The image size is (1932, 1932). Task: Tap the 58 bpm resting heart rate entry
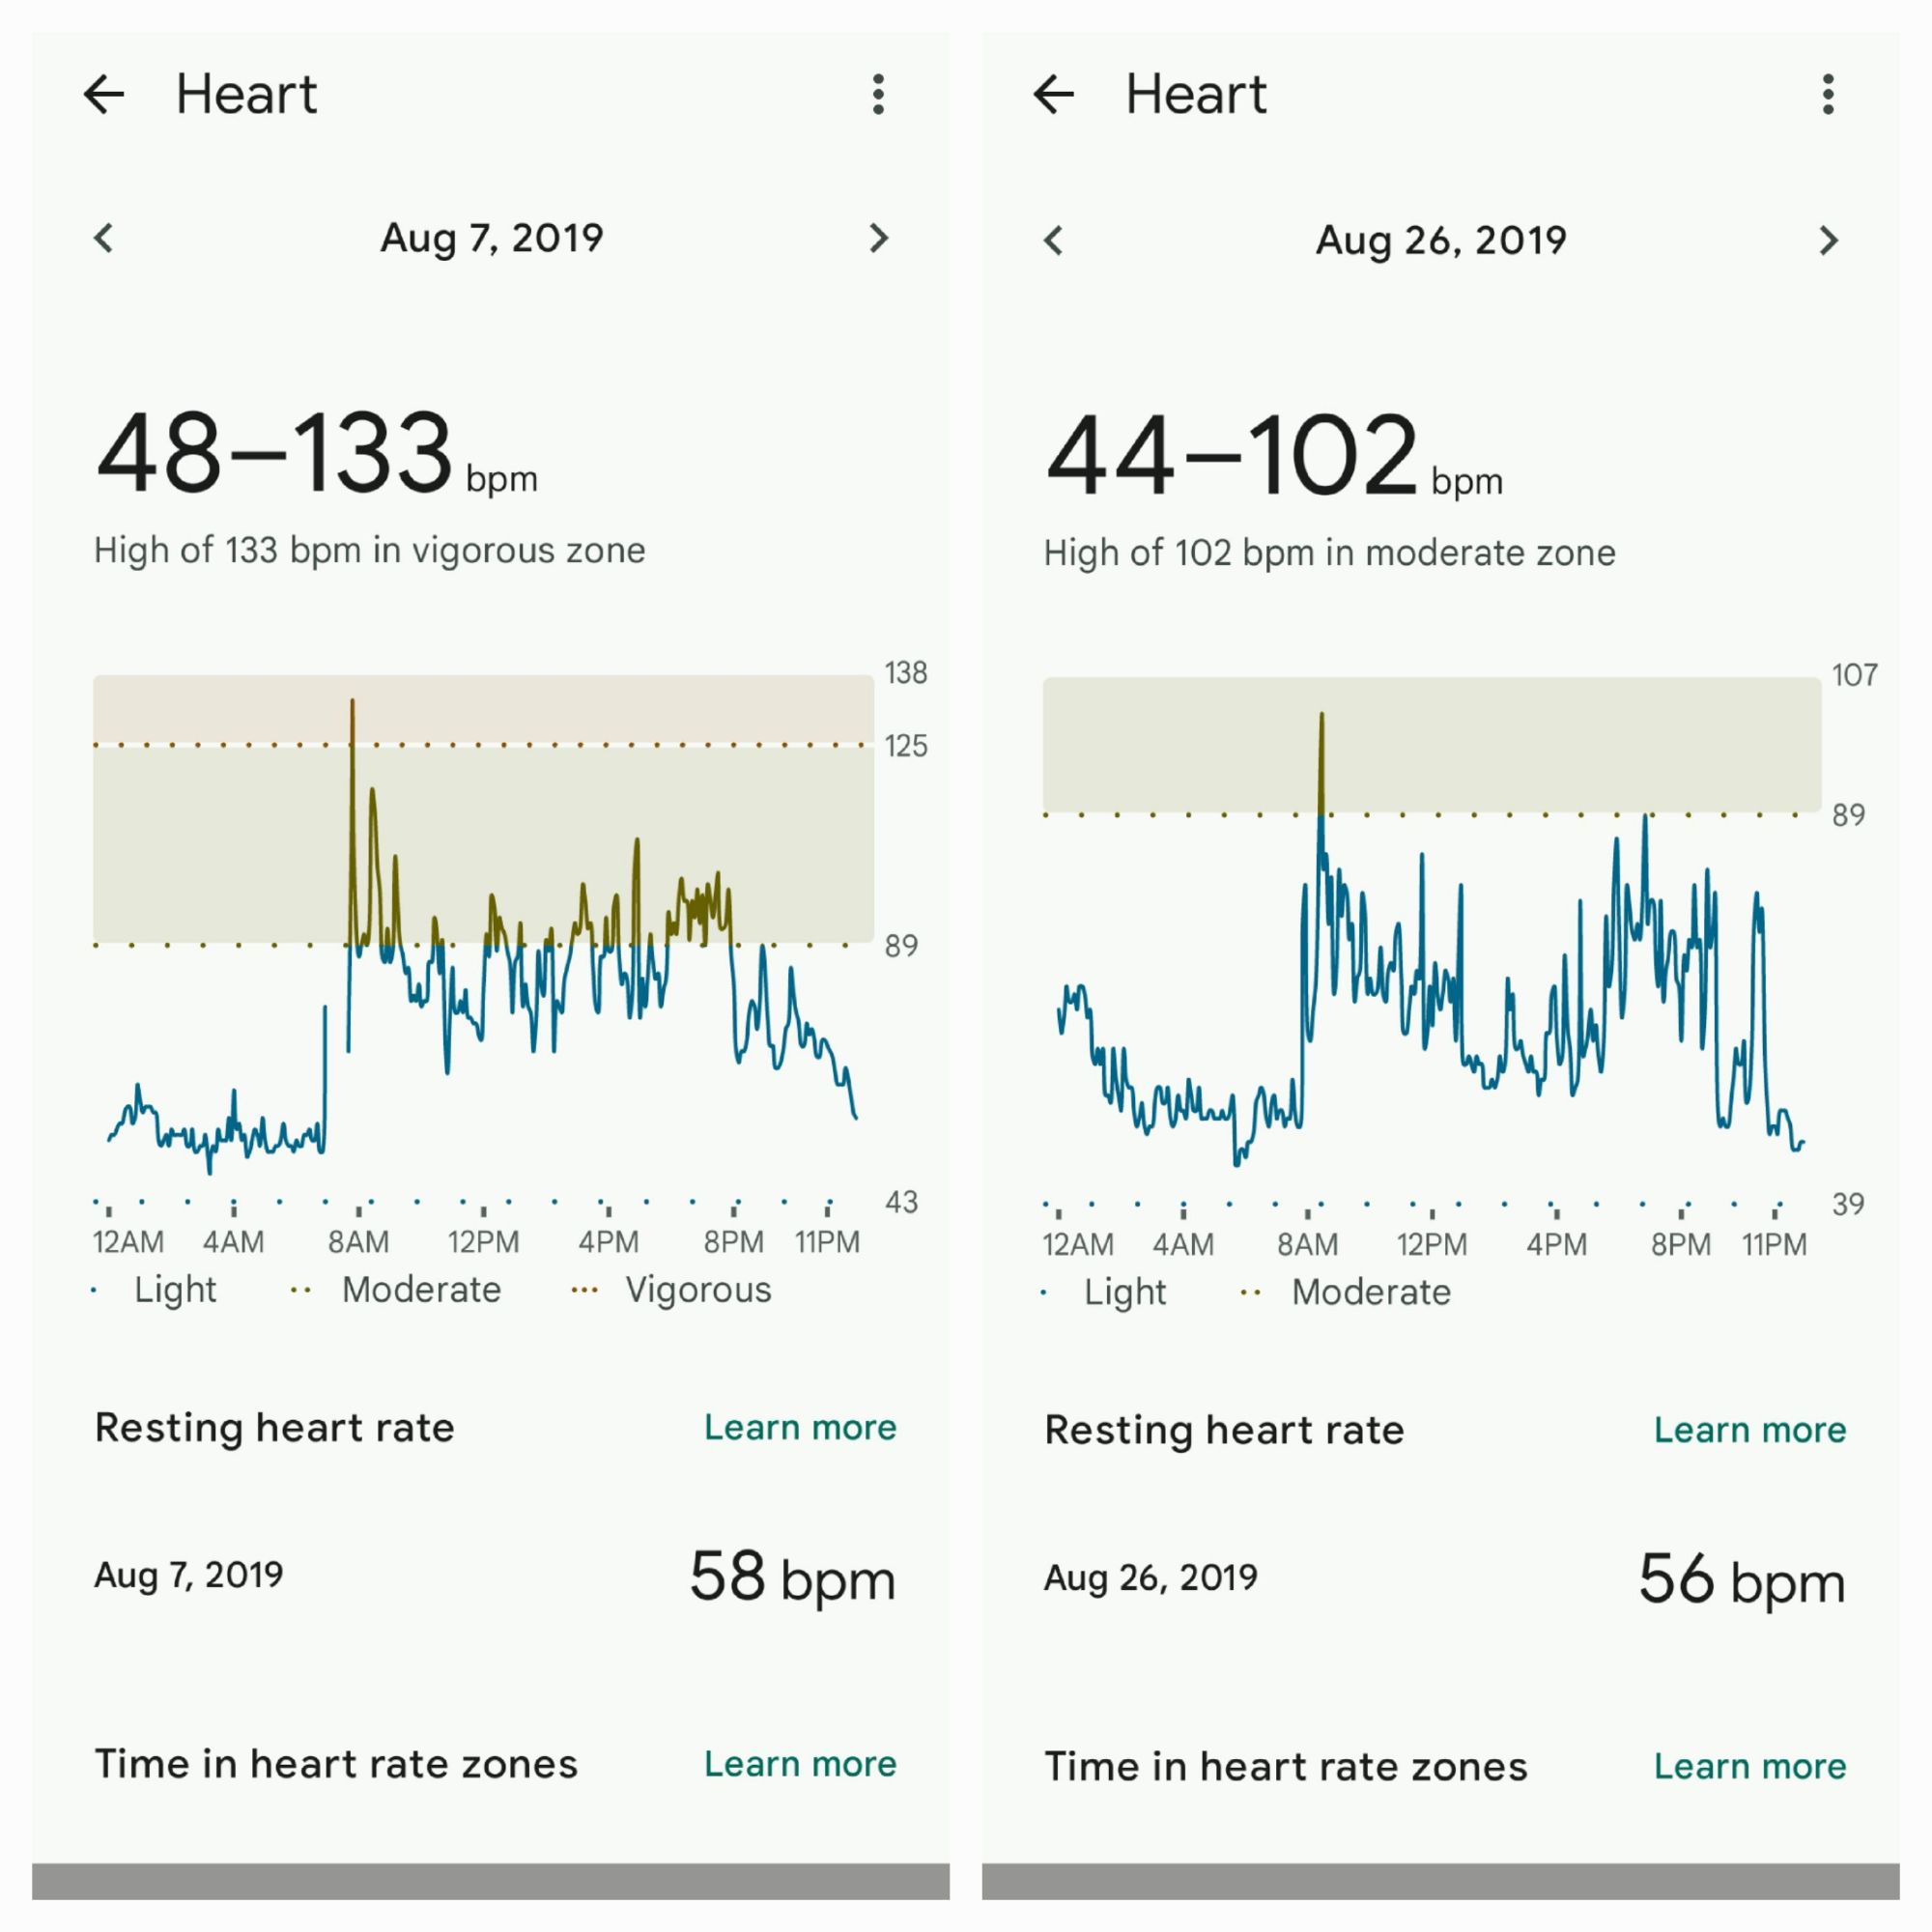791,1577
